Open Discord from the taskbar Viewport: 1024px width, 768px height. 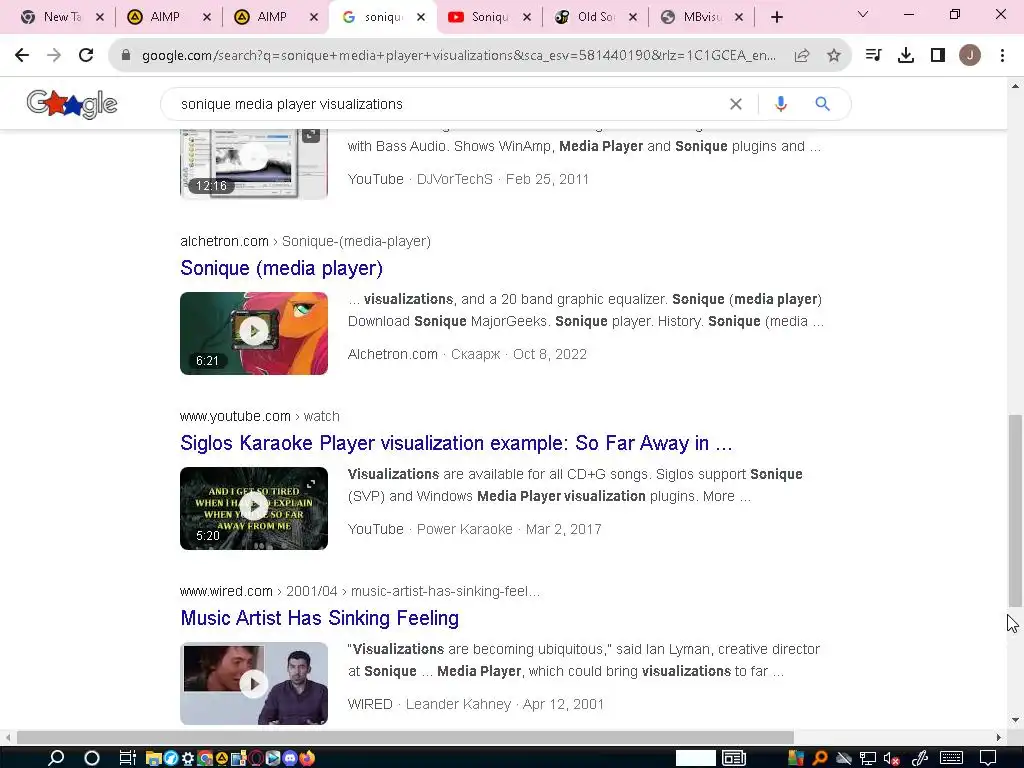(290, 758)
